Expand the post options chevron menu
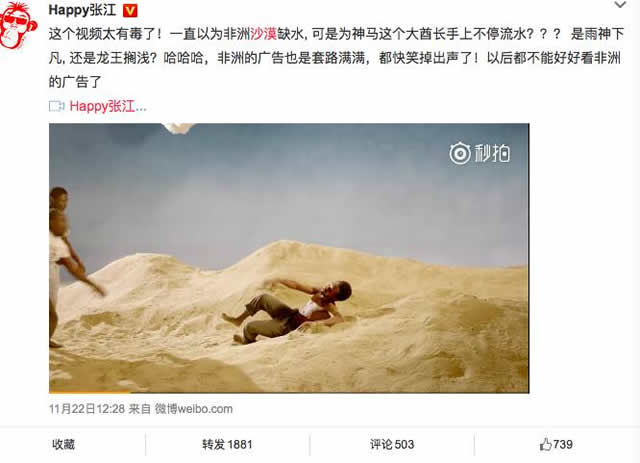 (620, 5)
